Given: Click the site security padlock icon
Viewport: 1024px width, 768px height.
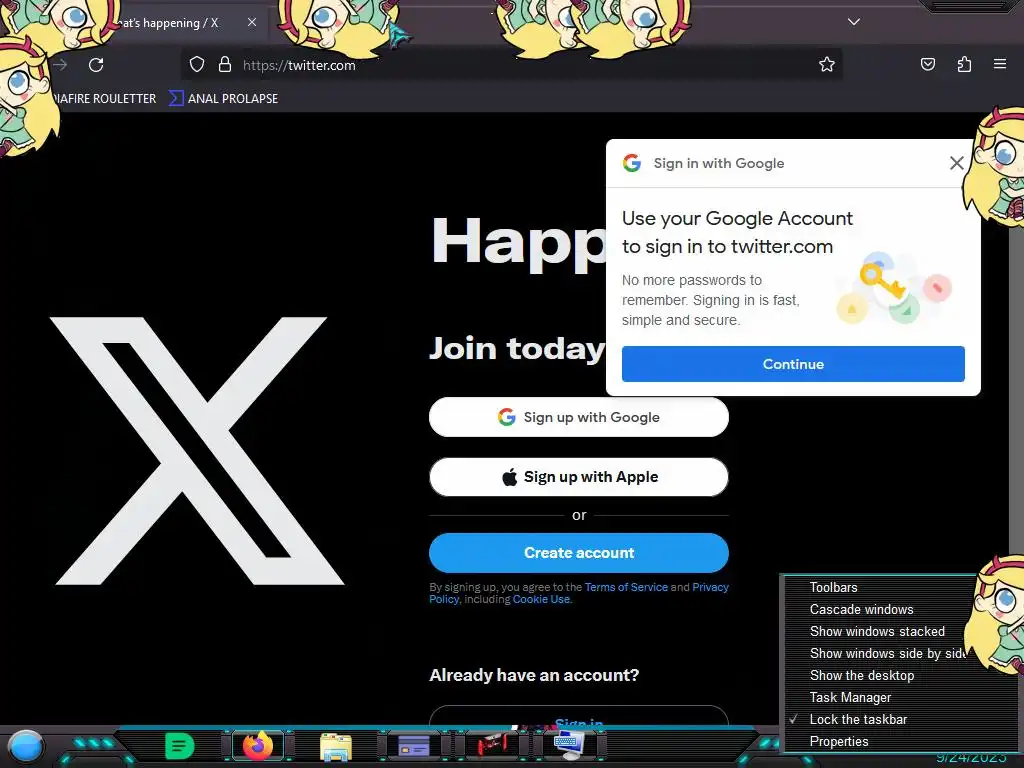Looking at the screenshot, I should (225, 65).
